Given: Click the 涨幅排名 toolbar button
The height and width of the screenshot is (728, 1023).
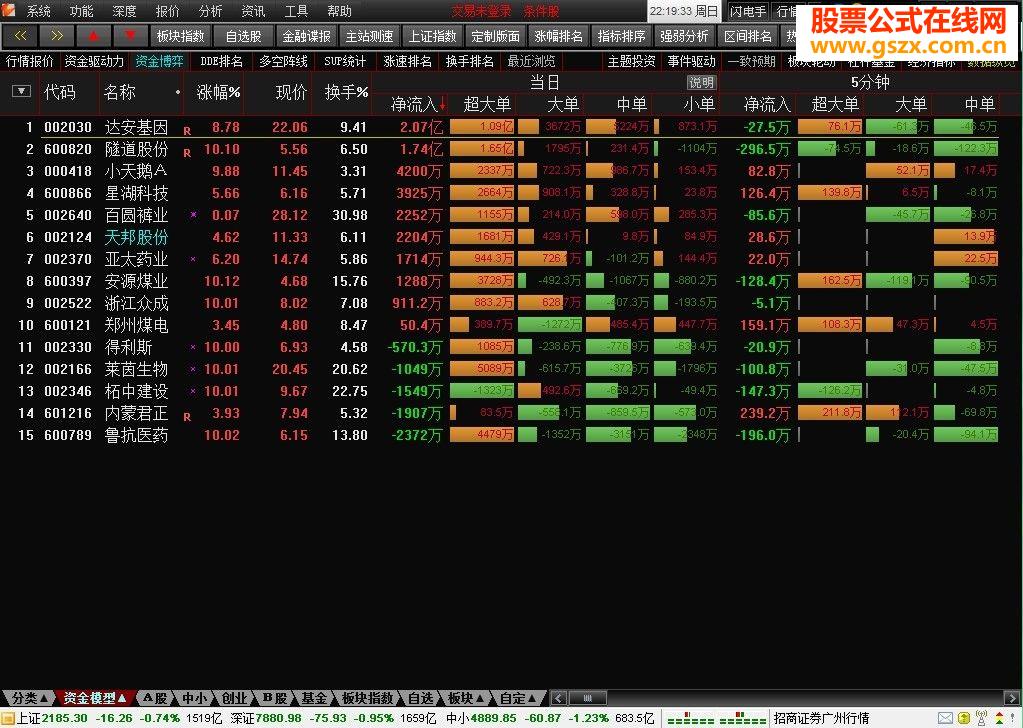Looking at the screenshot, I should (558, 36).
